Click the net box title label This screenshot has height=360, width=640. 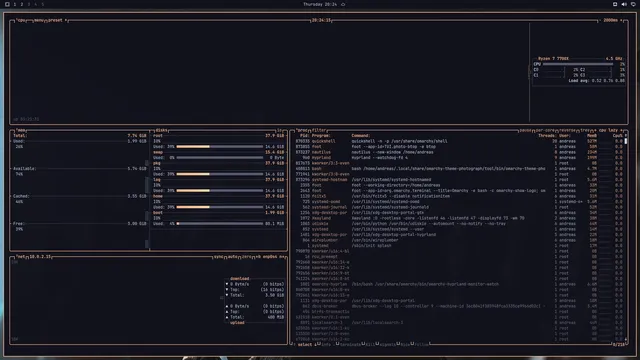[20, 257]
